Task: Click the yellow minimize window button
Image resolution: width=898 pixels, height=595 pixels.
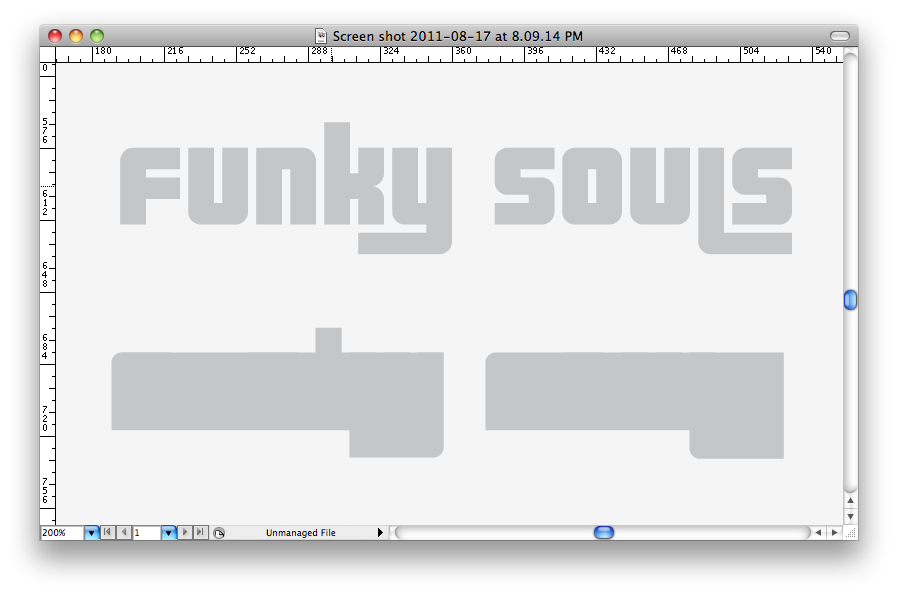Action: tap(76, 36)
